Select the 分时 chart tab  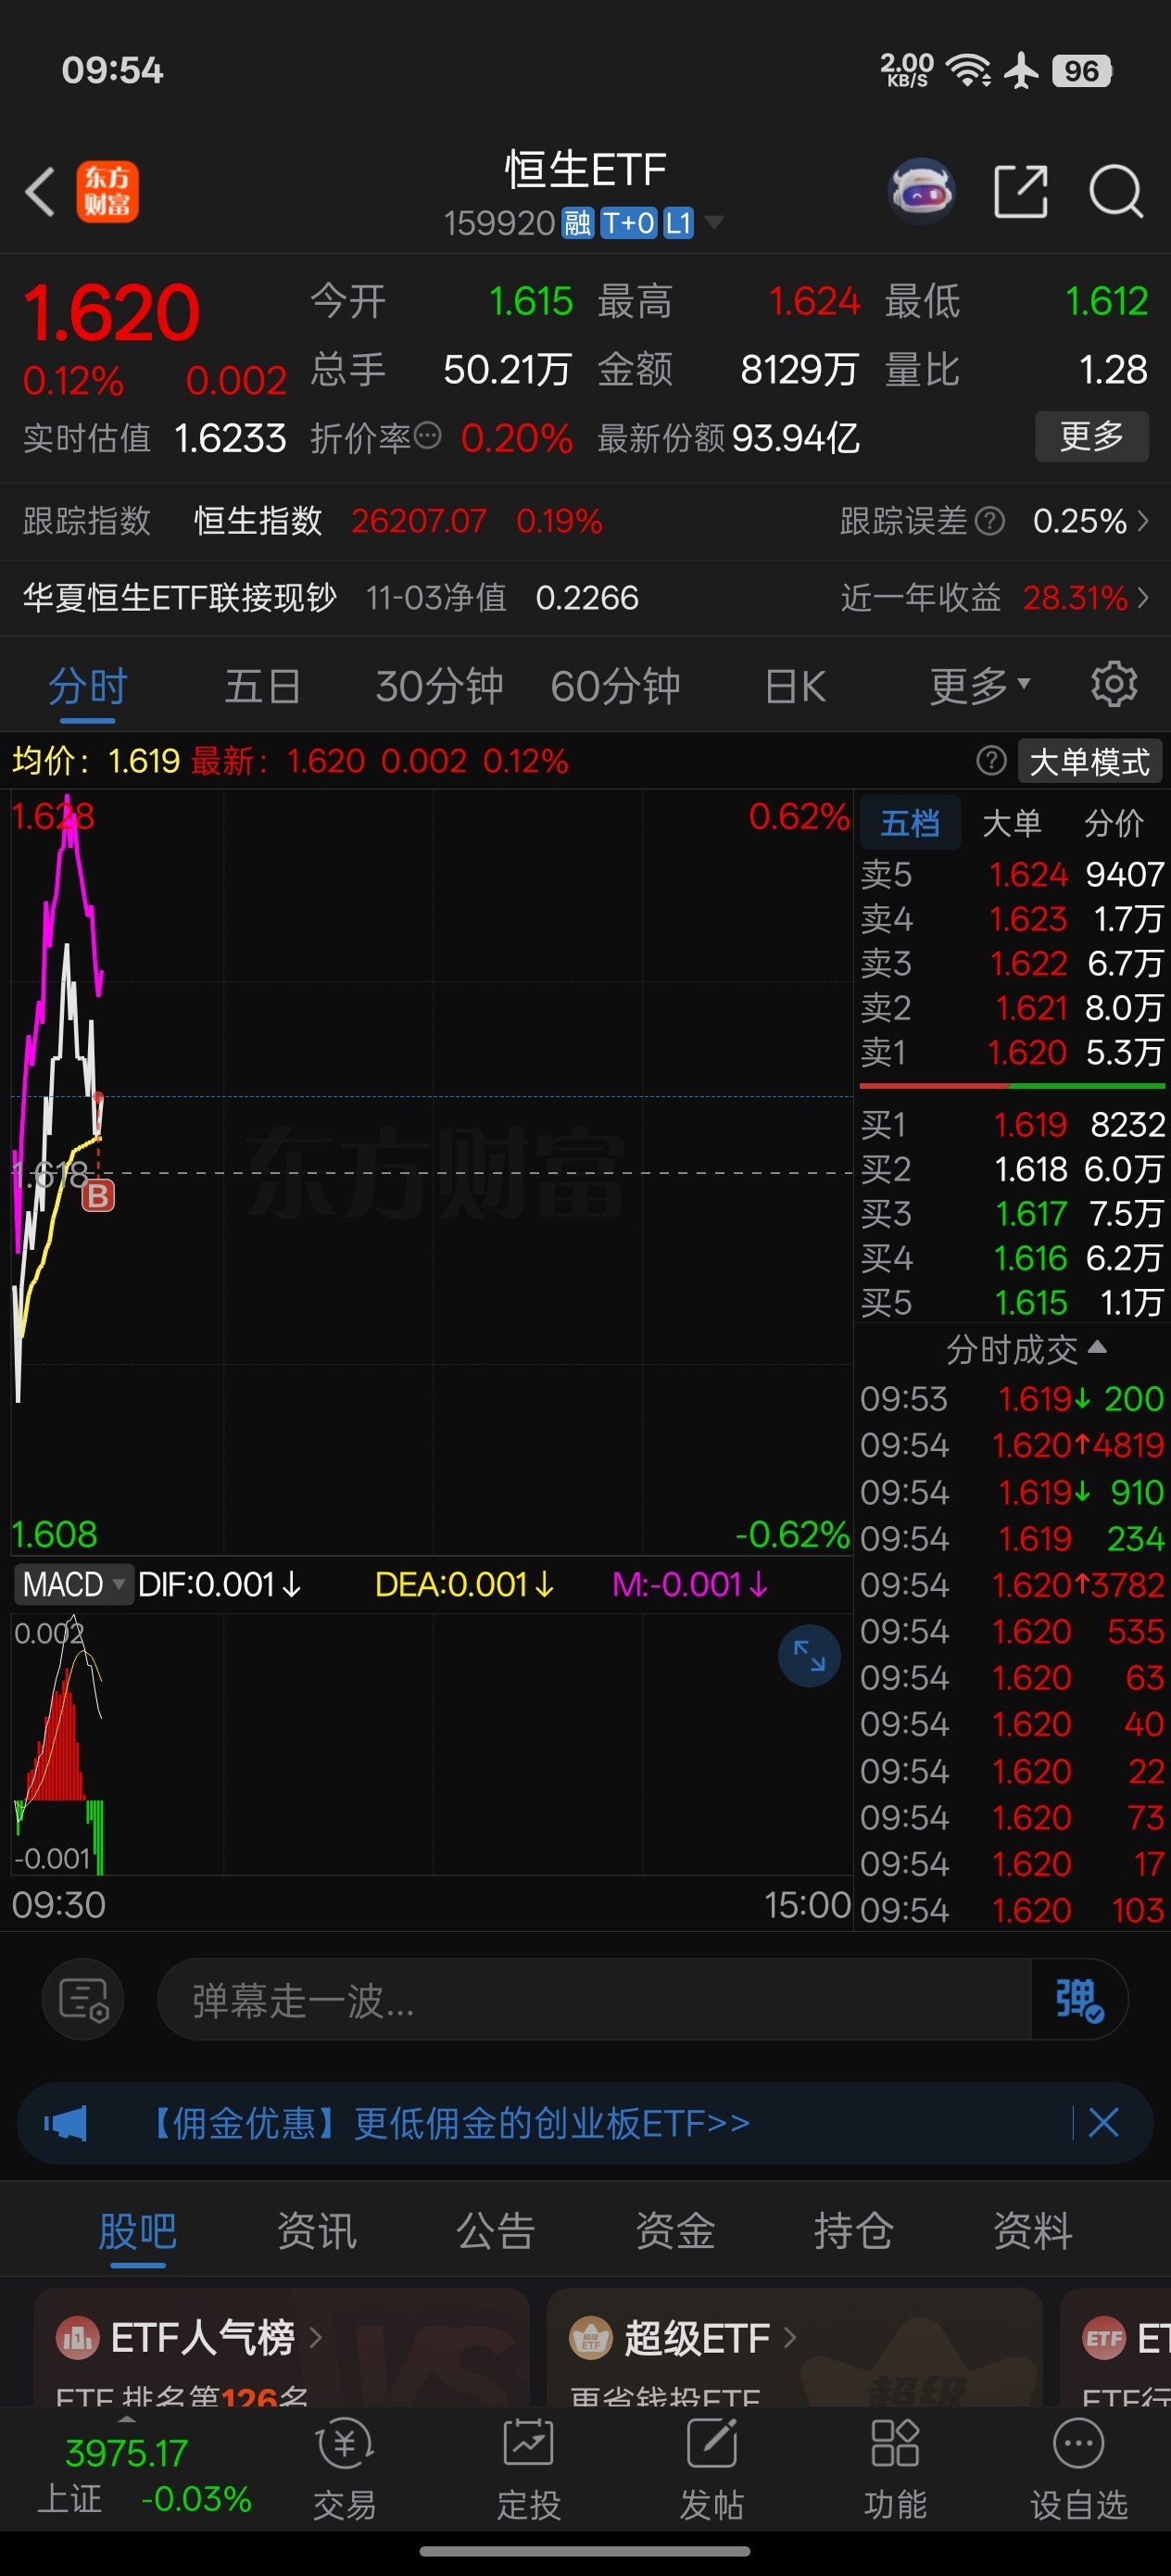coord(88,688)
